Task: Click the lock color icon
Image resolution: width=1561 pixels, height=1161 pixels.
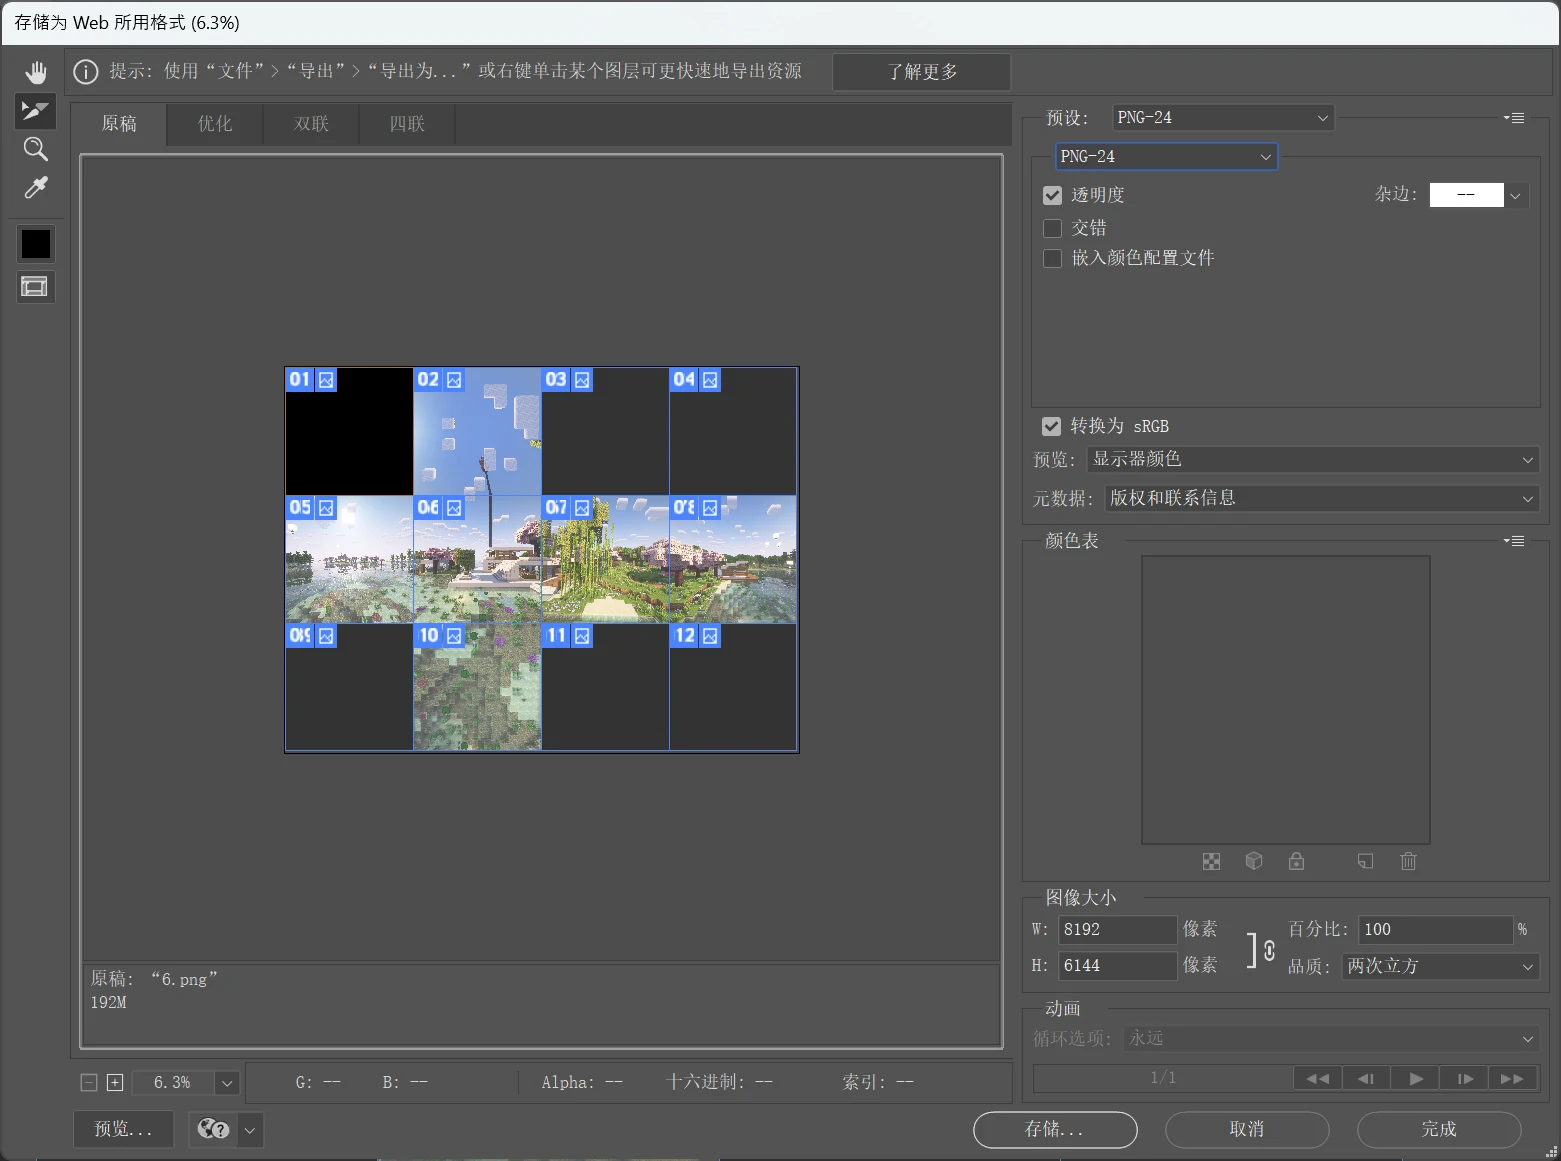Action: pos(1297,861)
